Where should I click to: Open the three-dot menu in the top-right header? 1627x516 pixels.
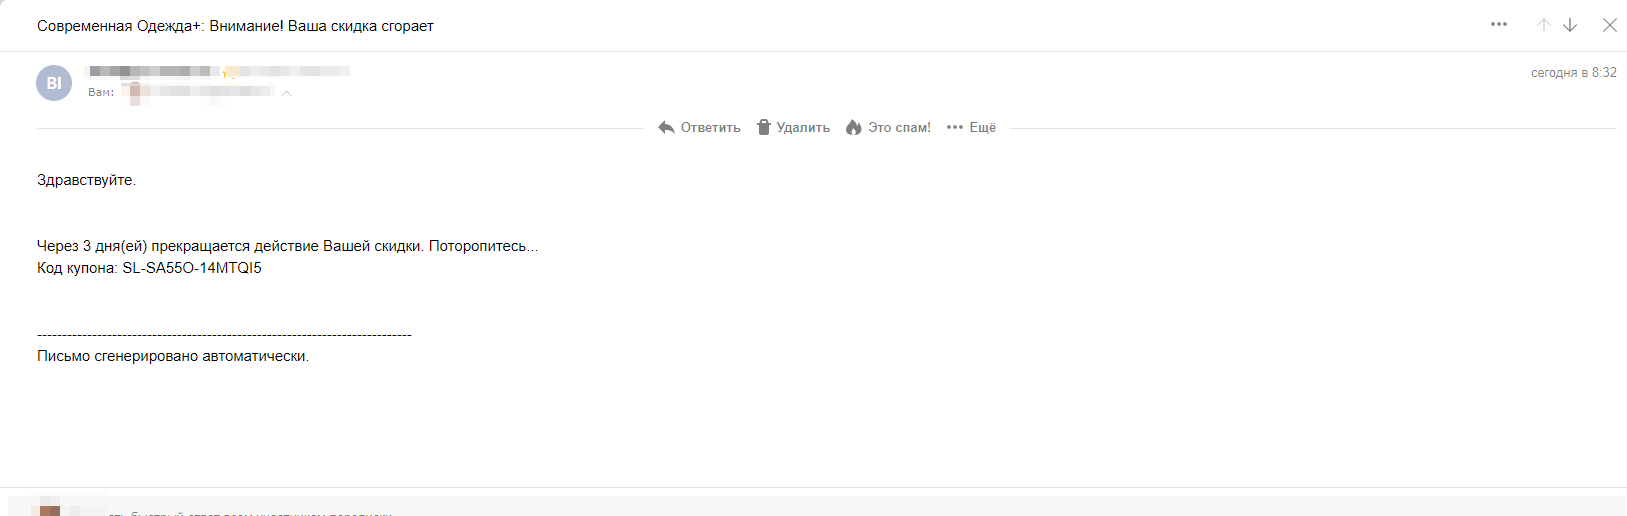pyautogui.click(x=1498, y=25)
